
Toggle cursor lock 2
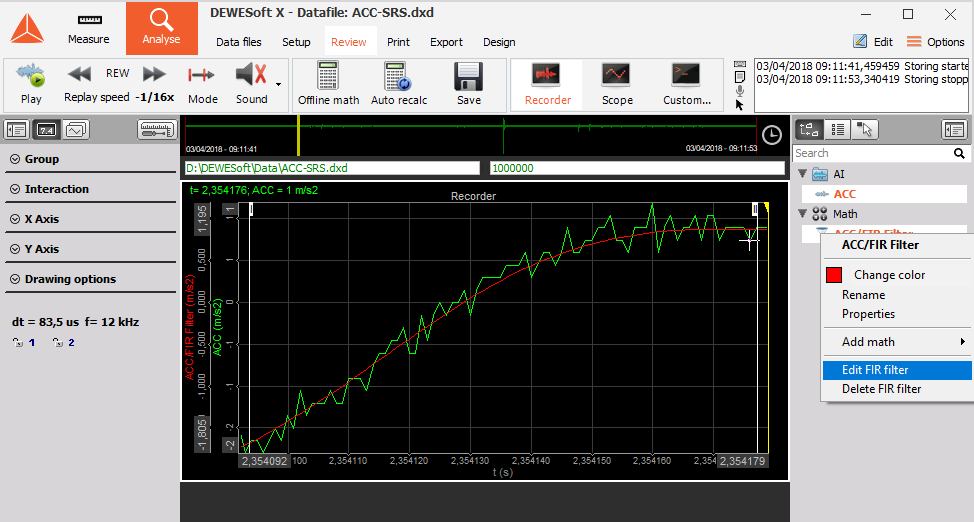click(x=64, y=342)
